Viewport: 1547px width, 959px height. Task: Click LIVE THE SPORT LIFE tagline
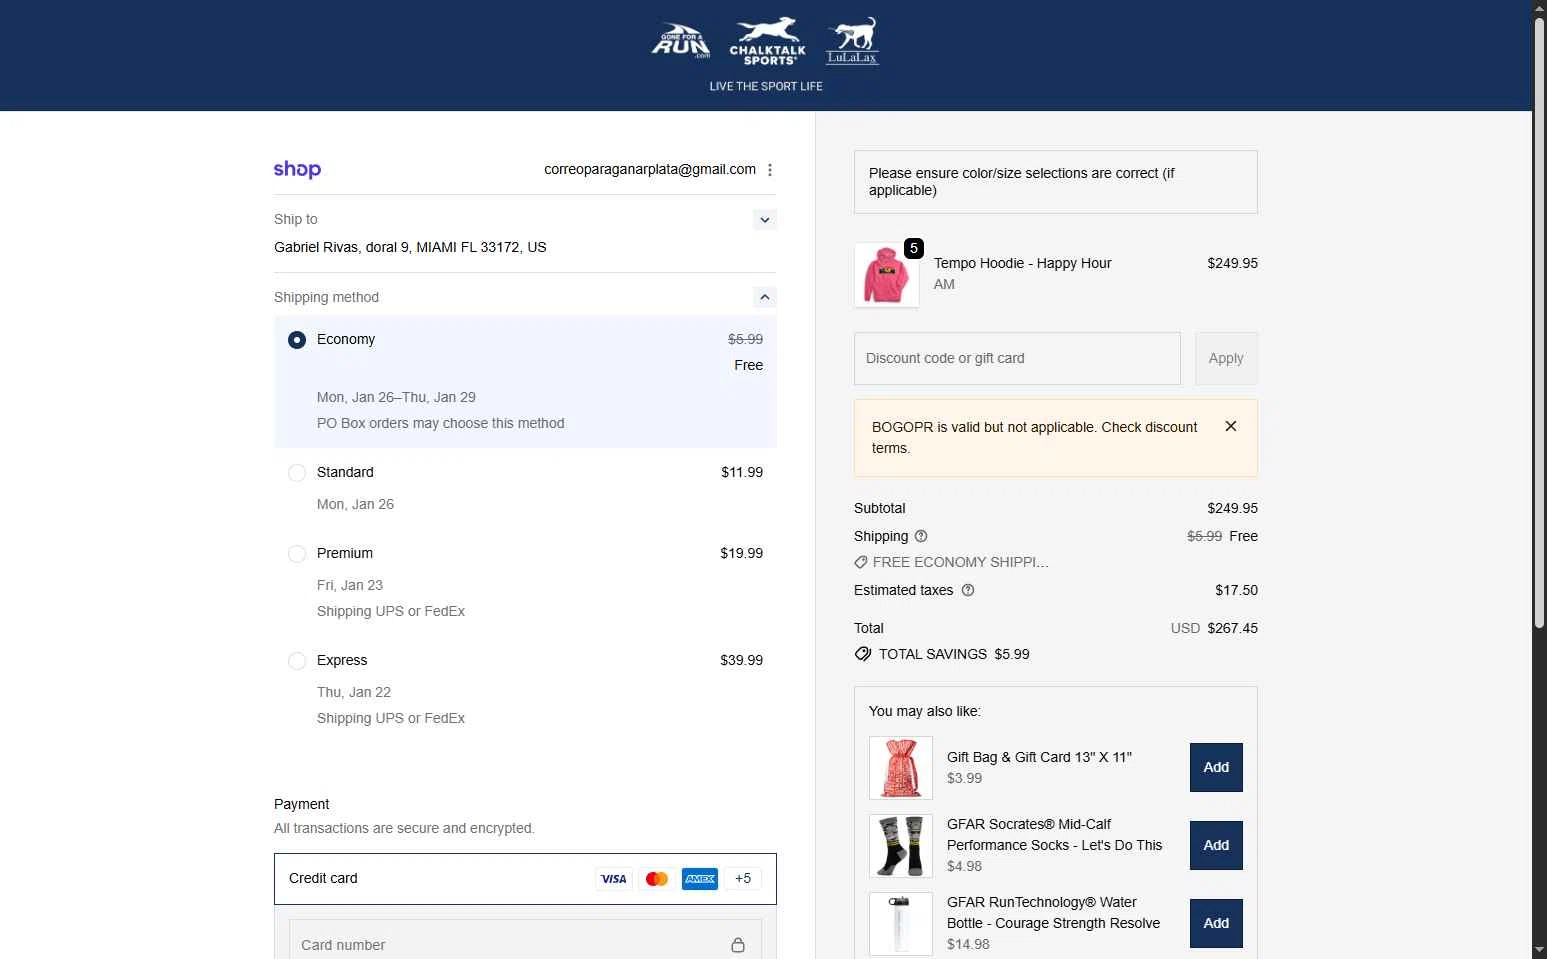click(x=766, y=86)
